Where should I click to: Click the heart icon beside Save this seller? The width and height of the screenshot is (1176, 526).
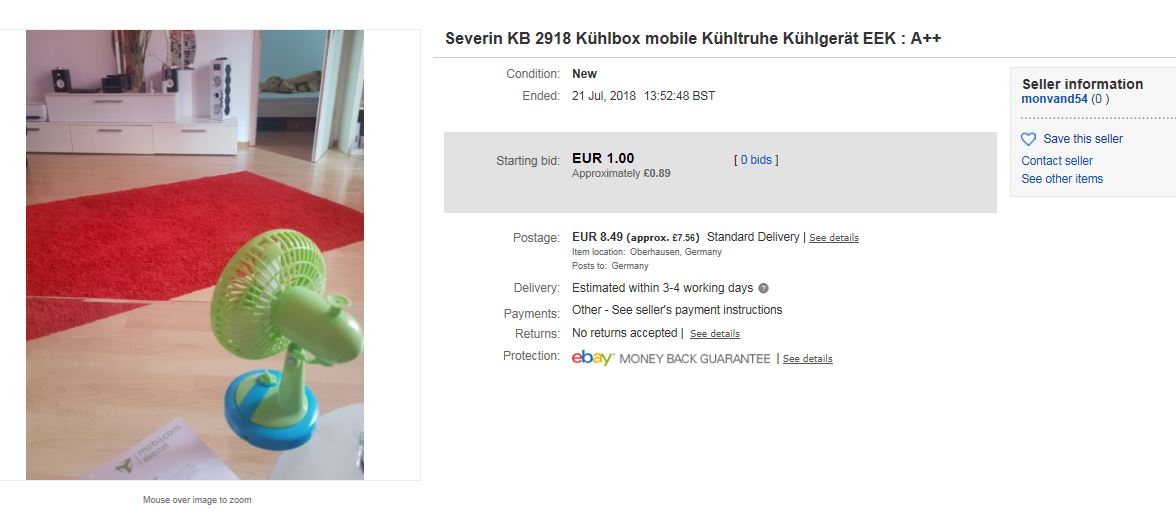[x=1028, y=139]
